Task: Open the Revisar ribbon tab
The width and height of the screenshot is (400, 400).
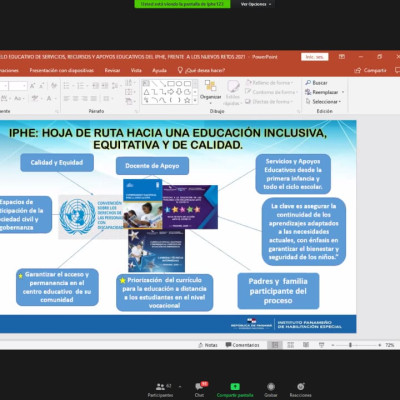Action: tap(112, 70)
